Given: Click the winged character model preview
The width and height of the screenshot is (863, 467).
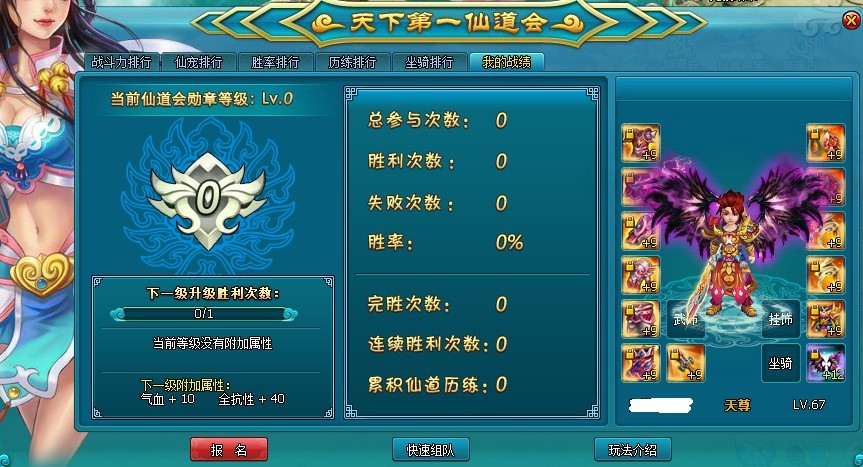Looking at the screenshot, I should (x=732, y=248).
